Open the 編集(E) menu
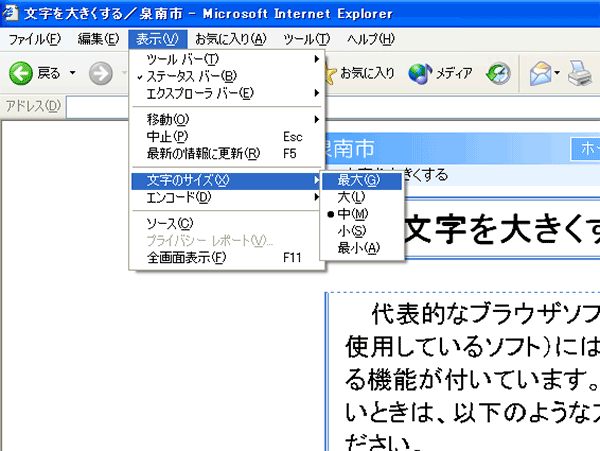Image resolution: width=600 pixels, height=451 pixels. click(98, 39)
